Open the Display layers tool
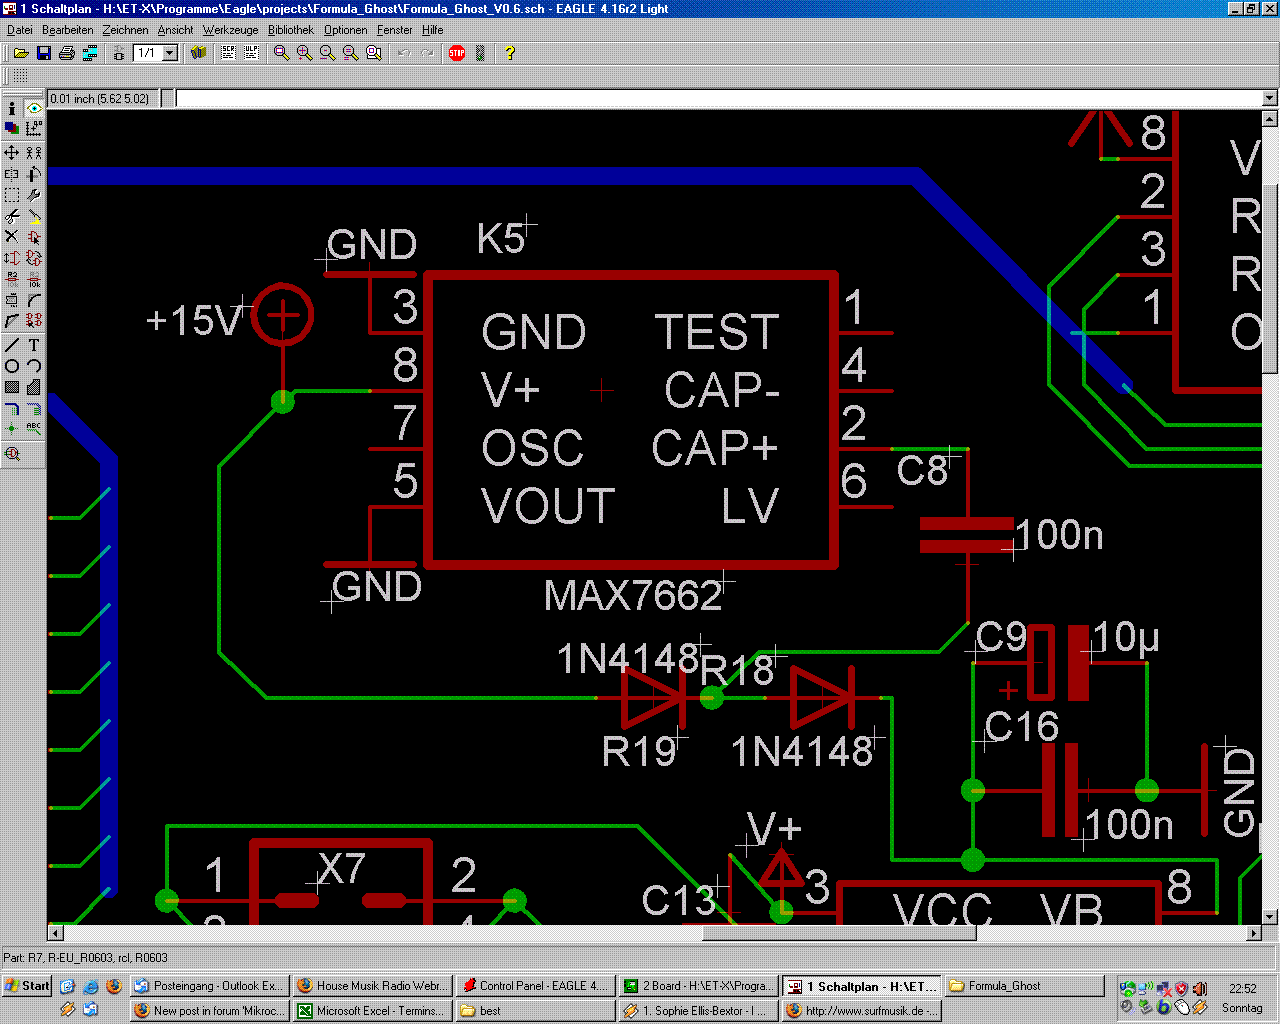The width and height of the screenshot is (1280, 1024). 12,128
